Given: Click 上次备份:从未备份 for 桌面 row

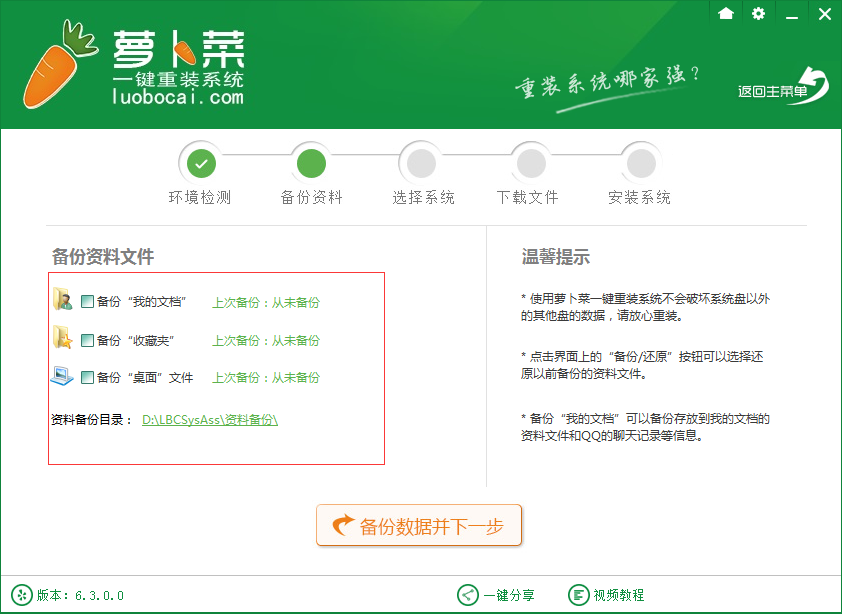Looking at the screenshot, I should pyautogui.click(x=266, y=378).
